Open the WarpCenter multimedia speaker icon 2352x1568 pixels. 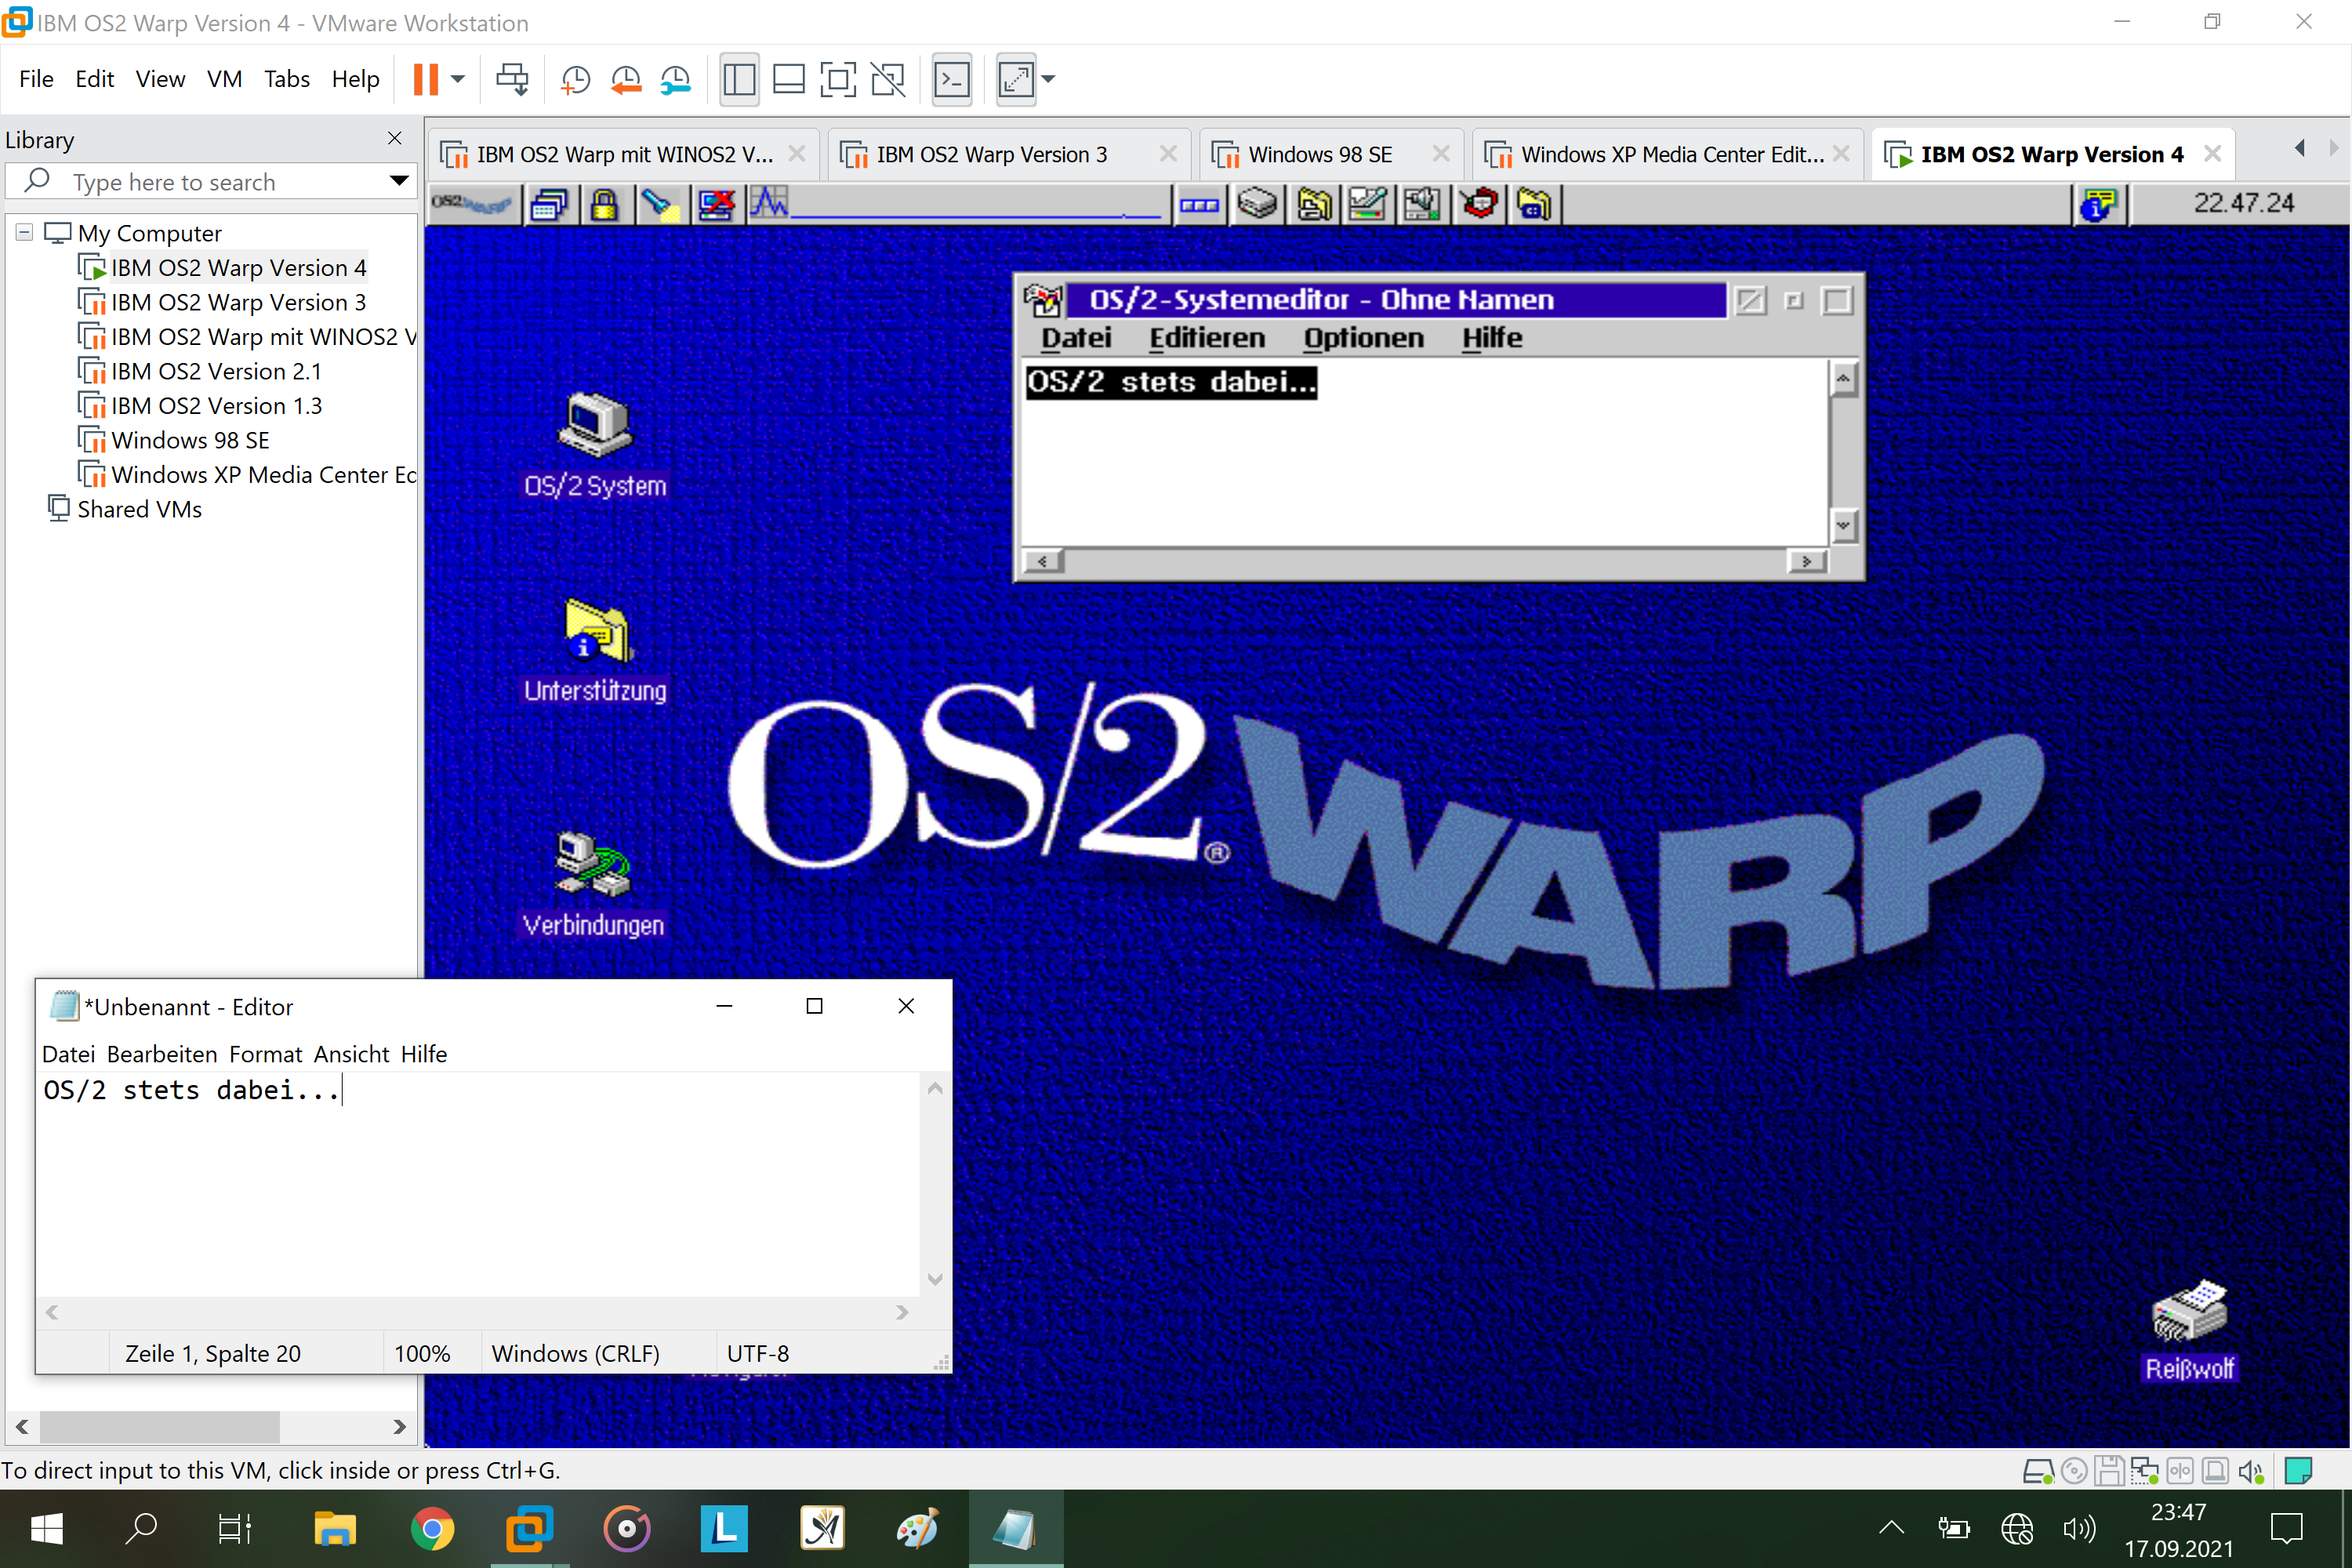tap(1421, 204)
